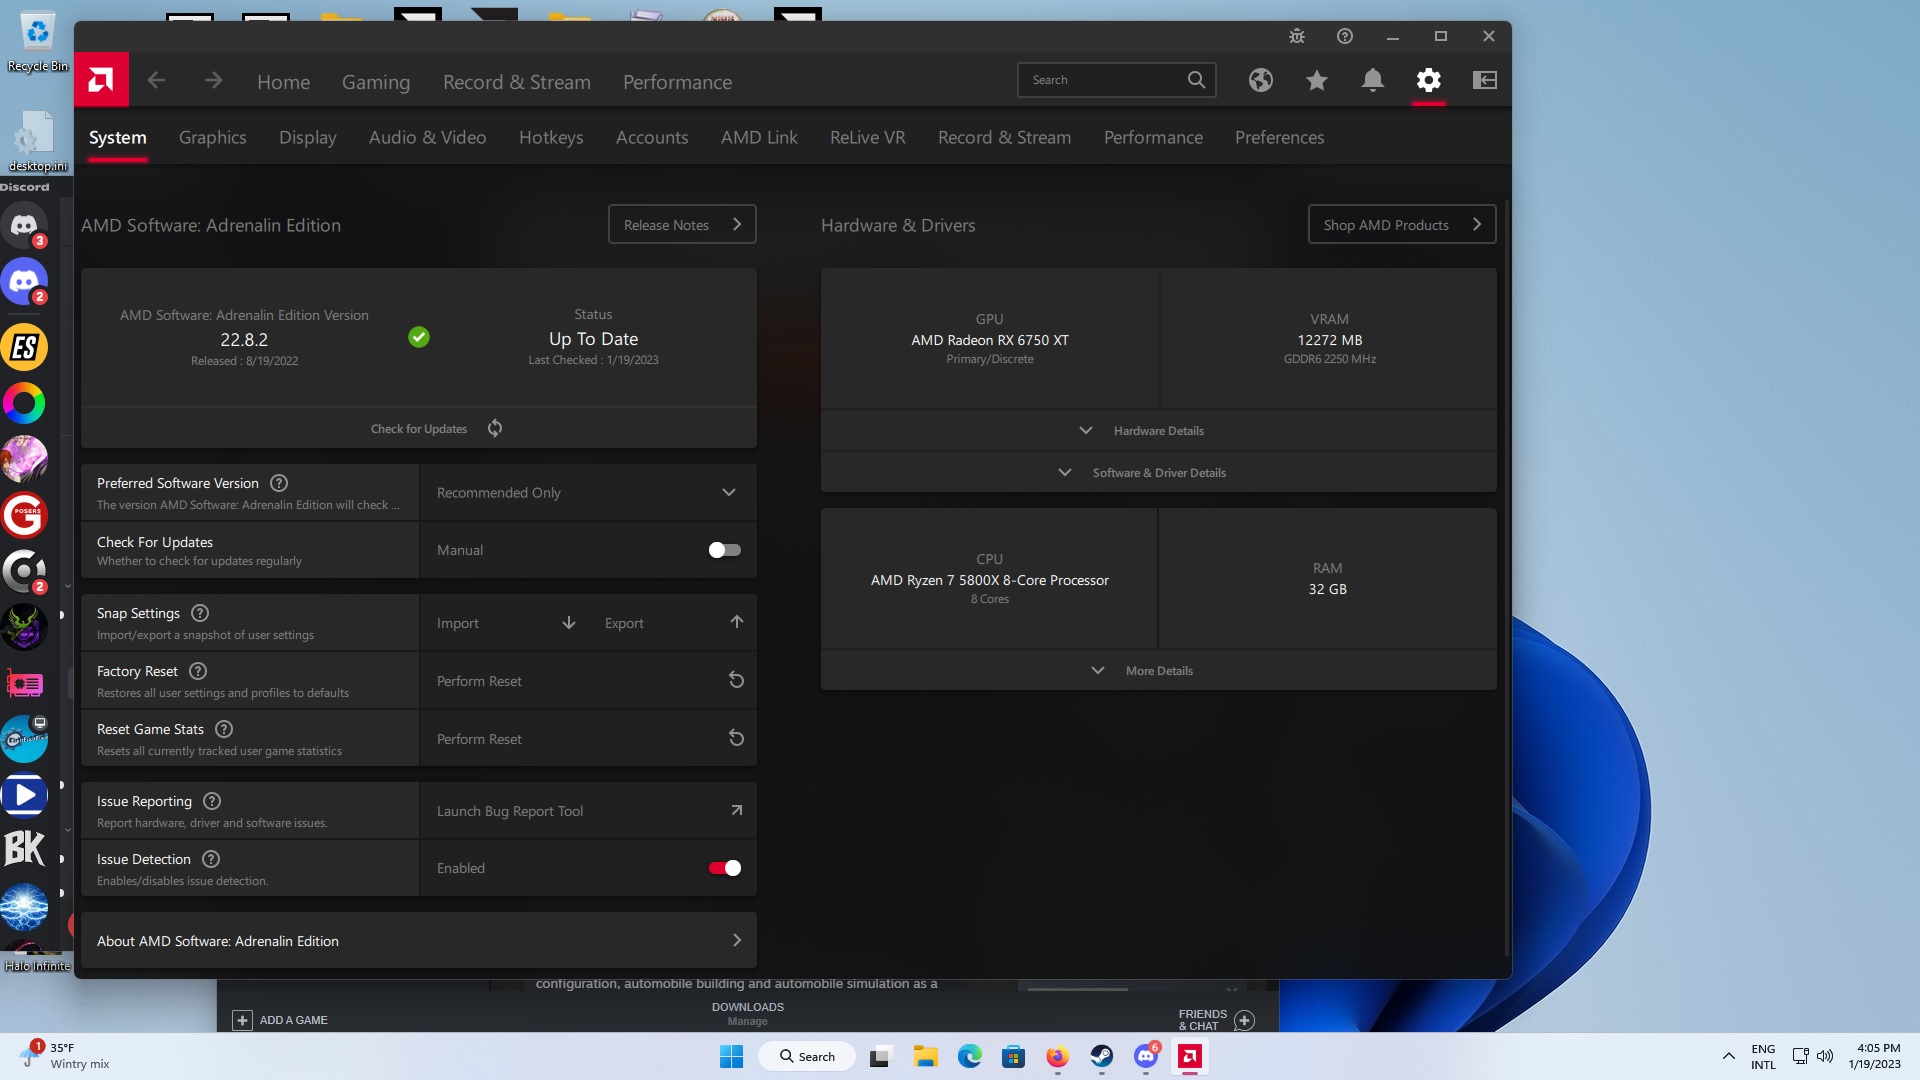Switch to Graphics tab
1920x1080 pixels.
pos(212,137)
